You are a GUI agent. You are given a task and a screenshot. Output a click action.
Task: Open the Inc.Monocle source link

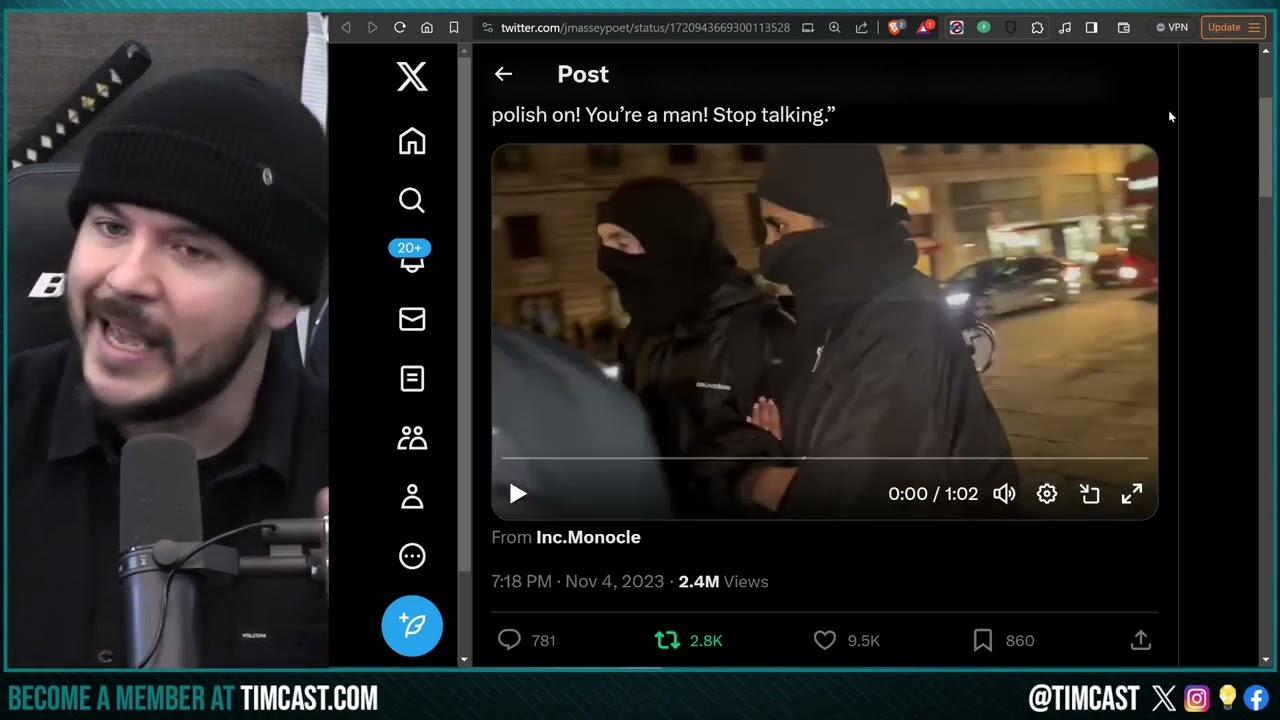[x=588, y=538]
